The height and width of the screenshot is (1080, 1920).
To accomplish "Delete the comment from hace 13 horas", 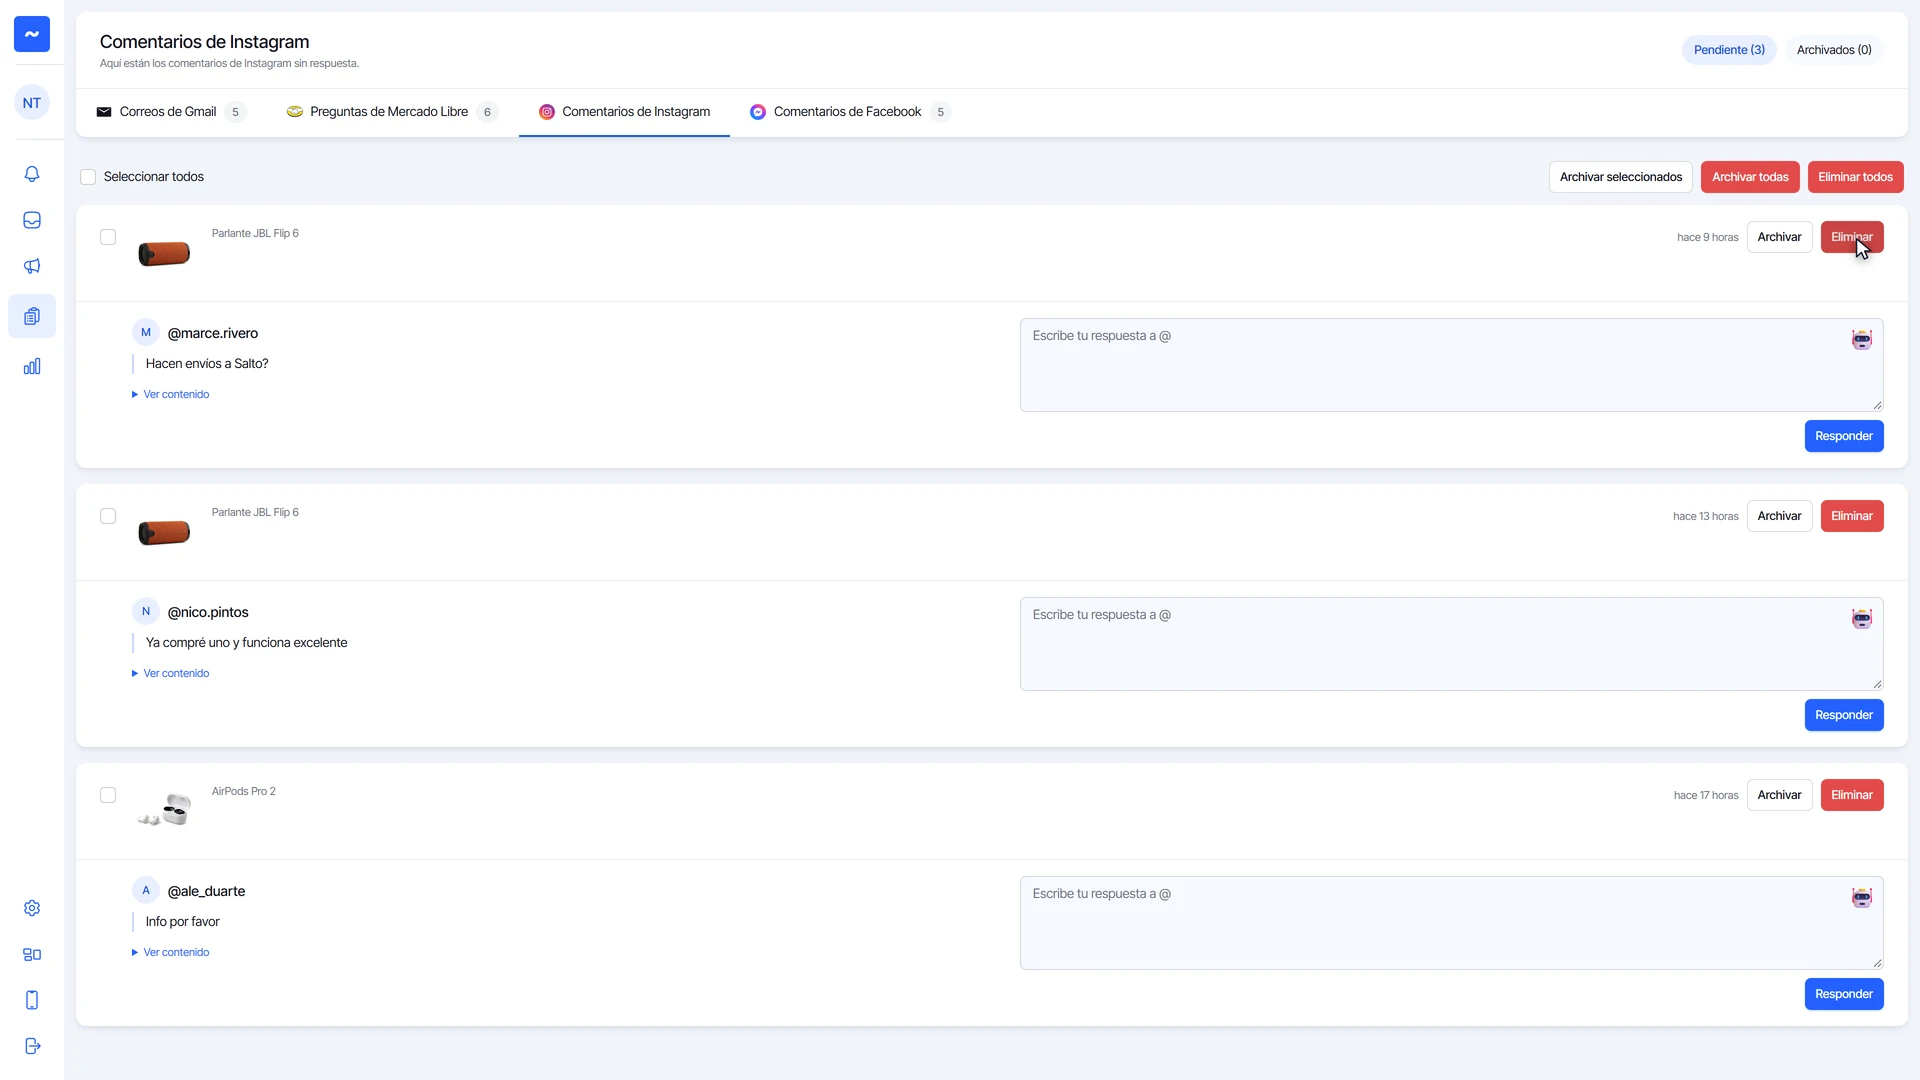I will [1852, 516].
